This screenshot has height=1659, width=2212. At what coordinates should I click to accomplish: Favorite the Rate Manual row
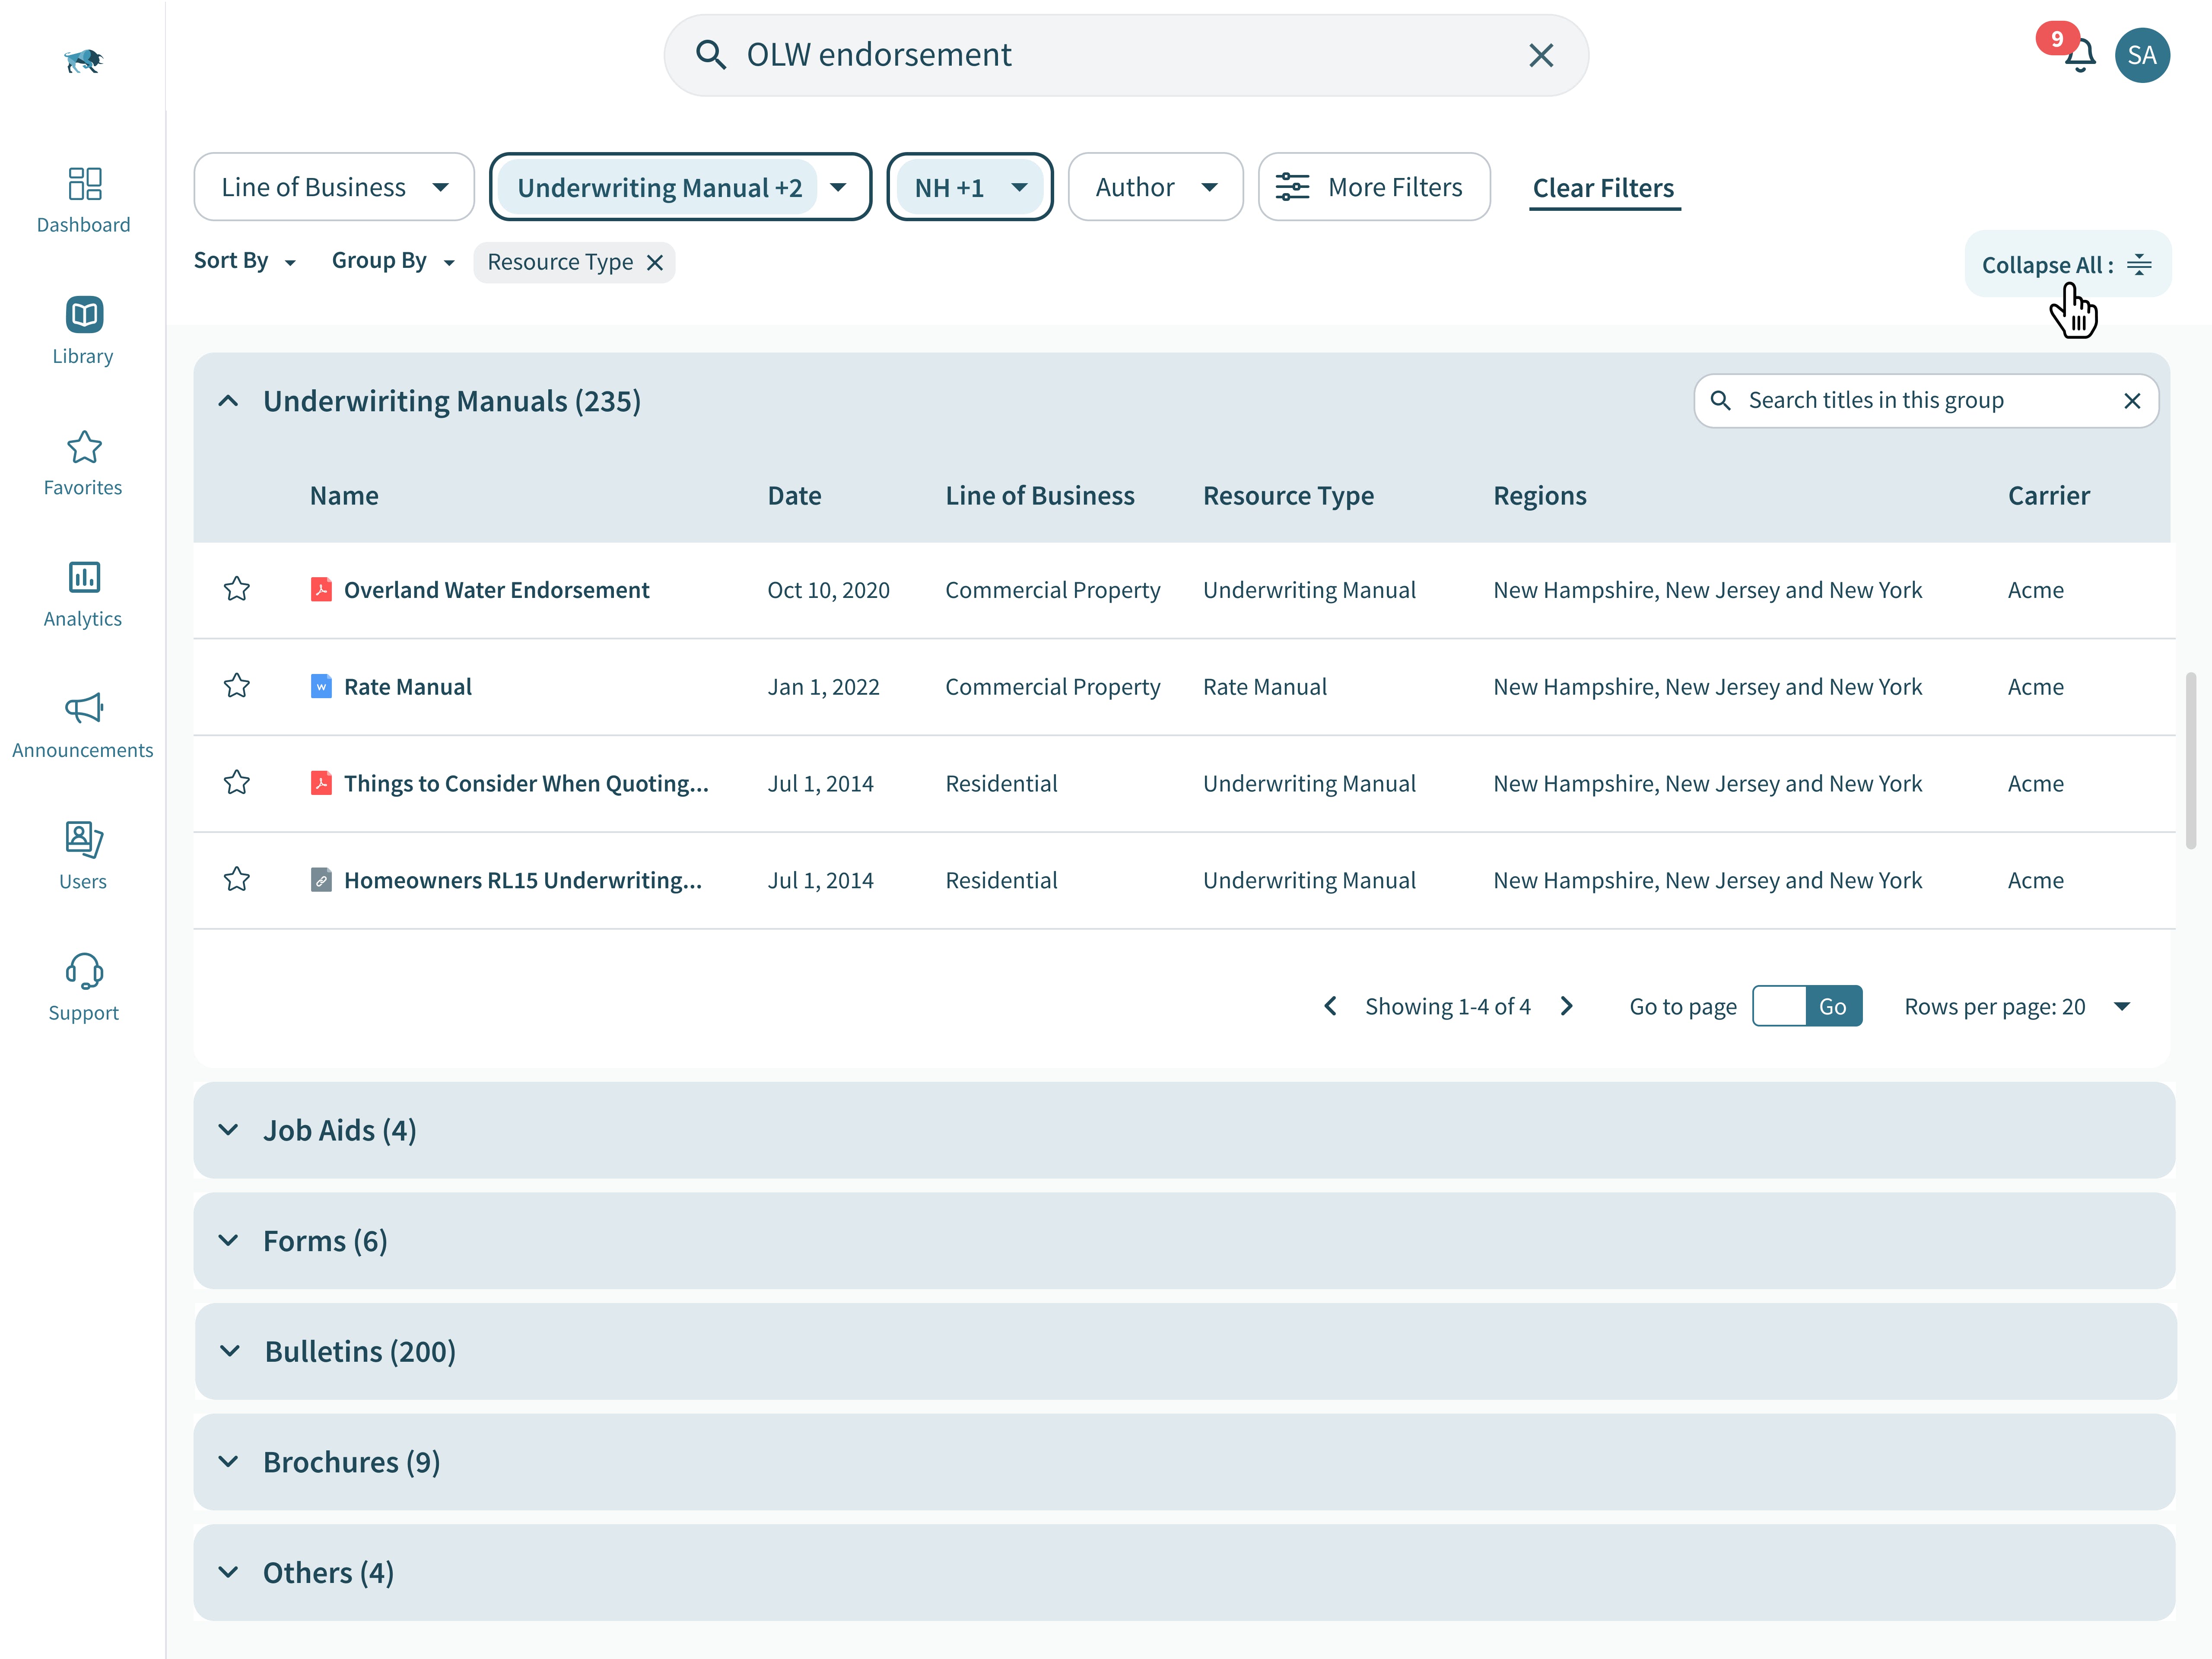coord(237,686)
